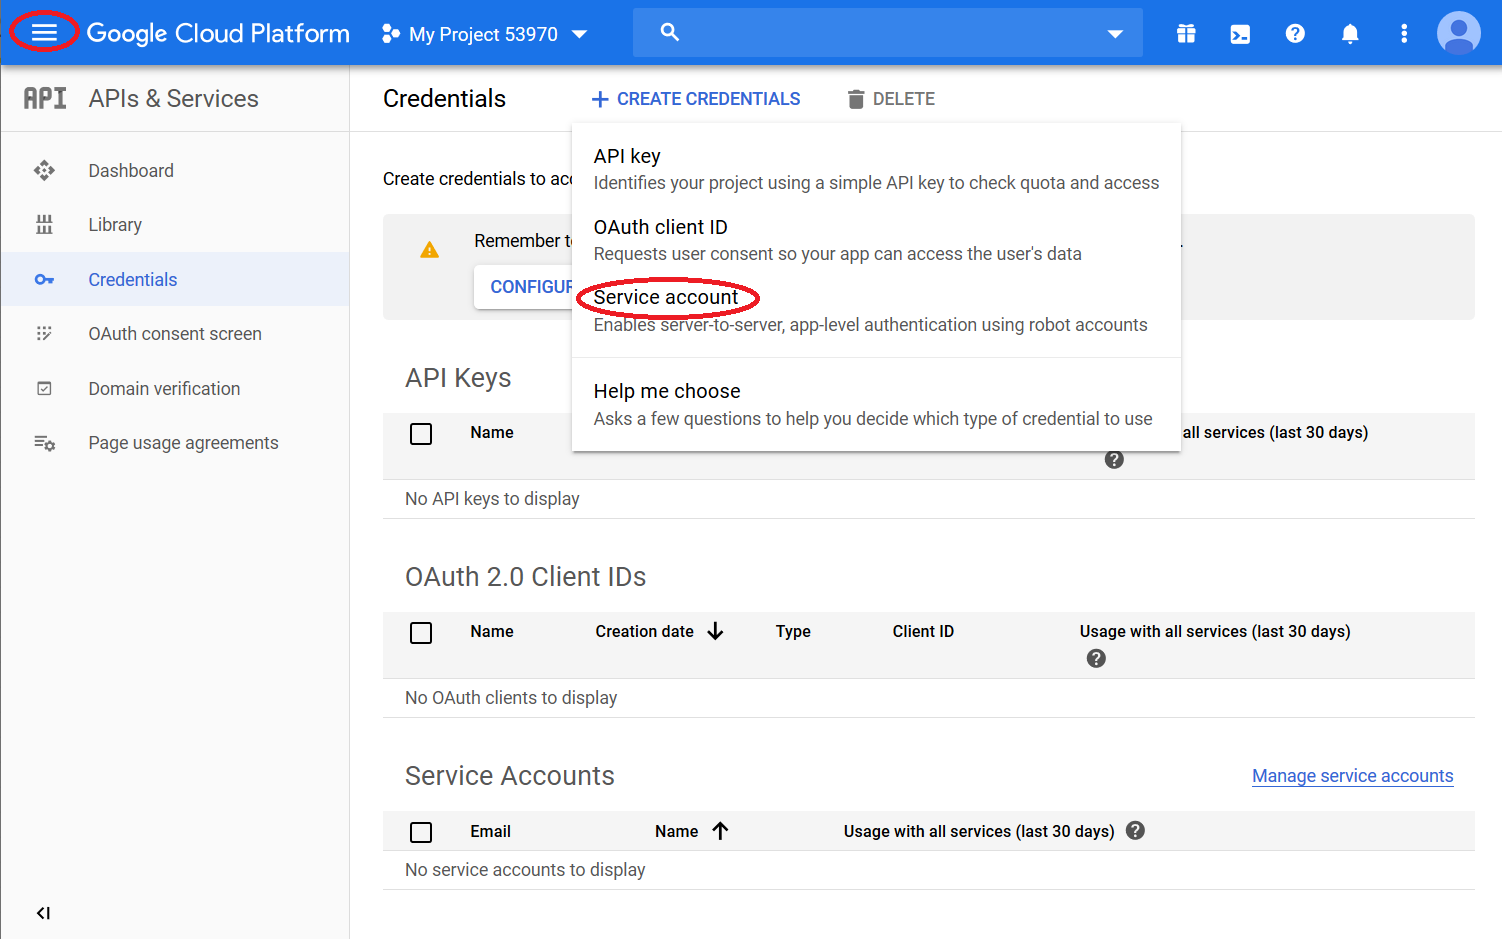
Task: Select all API Keys checkbox
Action: click(x=421, y=434)
